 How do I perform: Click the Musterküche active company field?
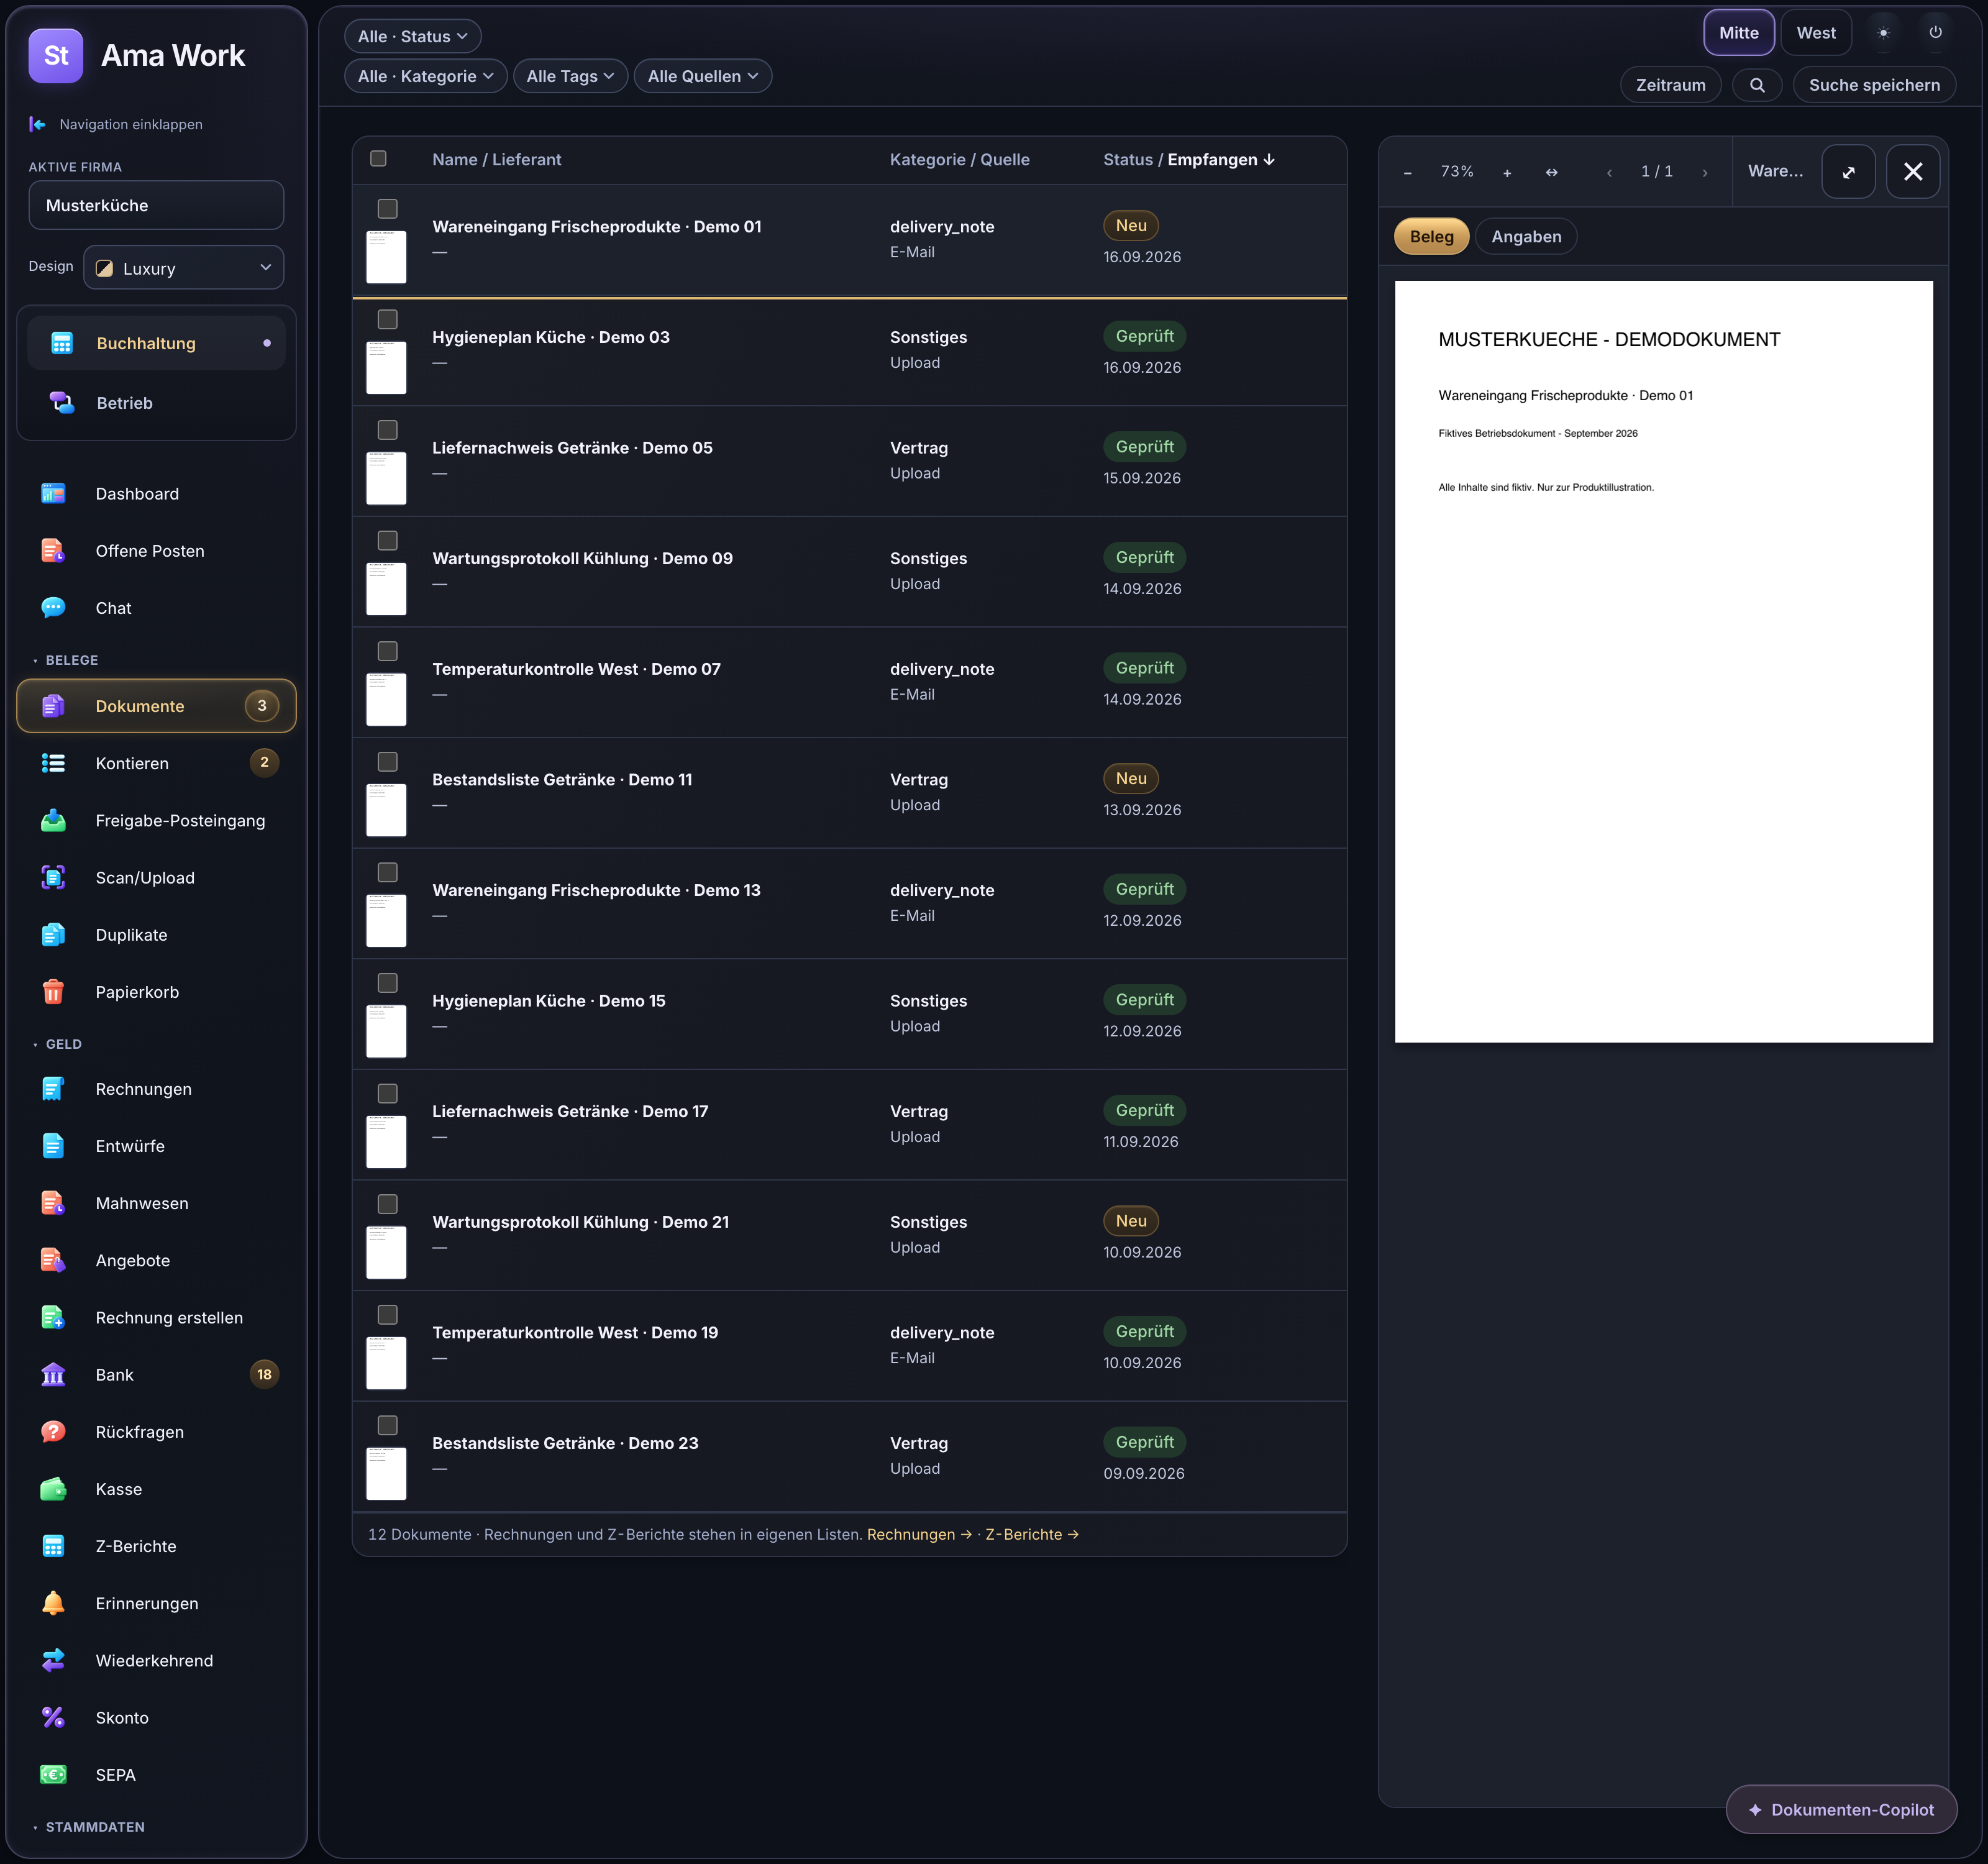156,206
